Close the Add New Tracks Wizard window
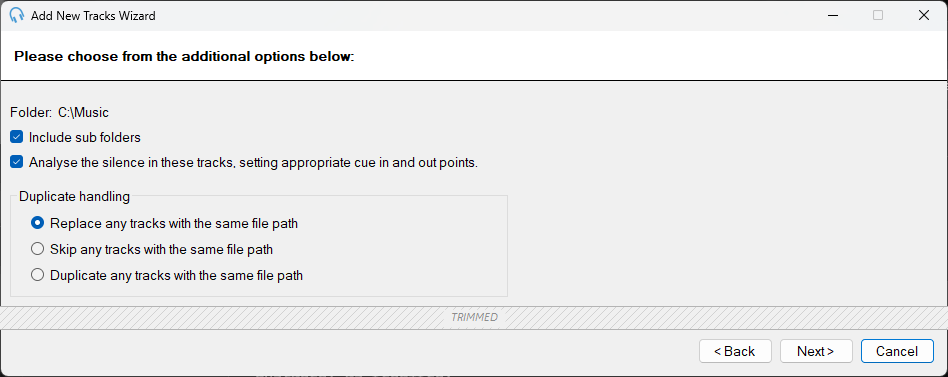This screenshot has width=948, height=377. click(x=924, y=15)
